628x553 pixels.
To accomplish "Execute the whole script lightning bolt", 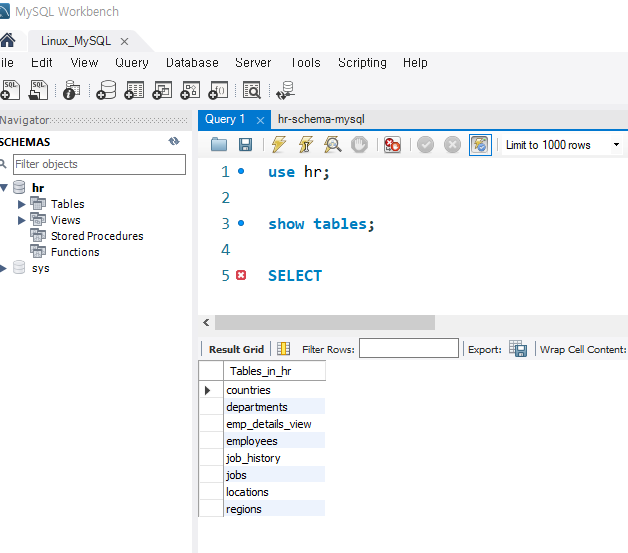I will coord(279,145).
